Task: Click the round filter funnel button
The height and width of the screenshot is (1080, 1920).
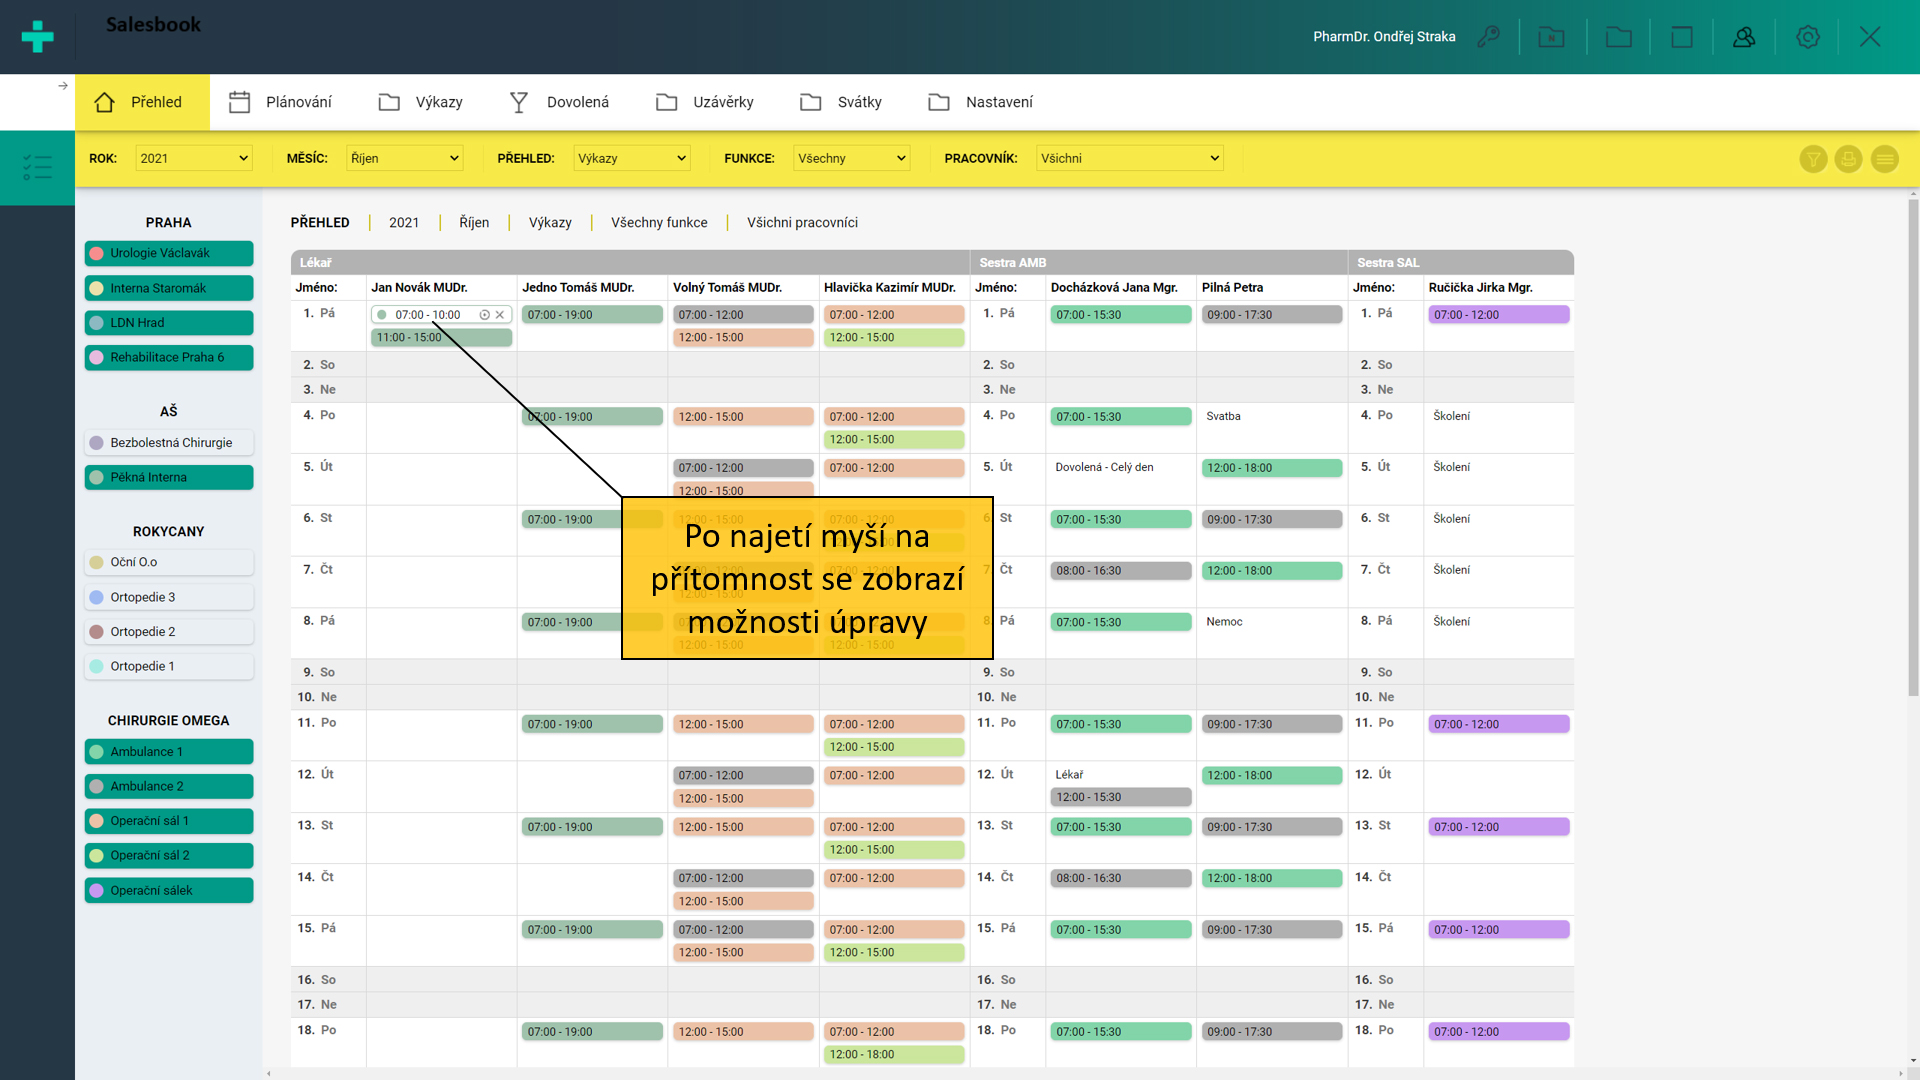Action: pyautogui.click(x=1813, y=159)
